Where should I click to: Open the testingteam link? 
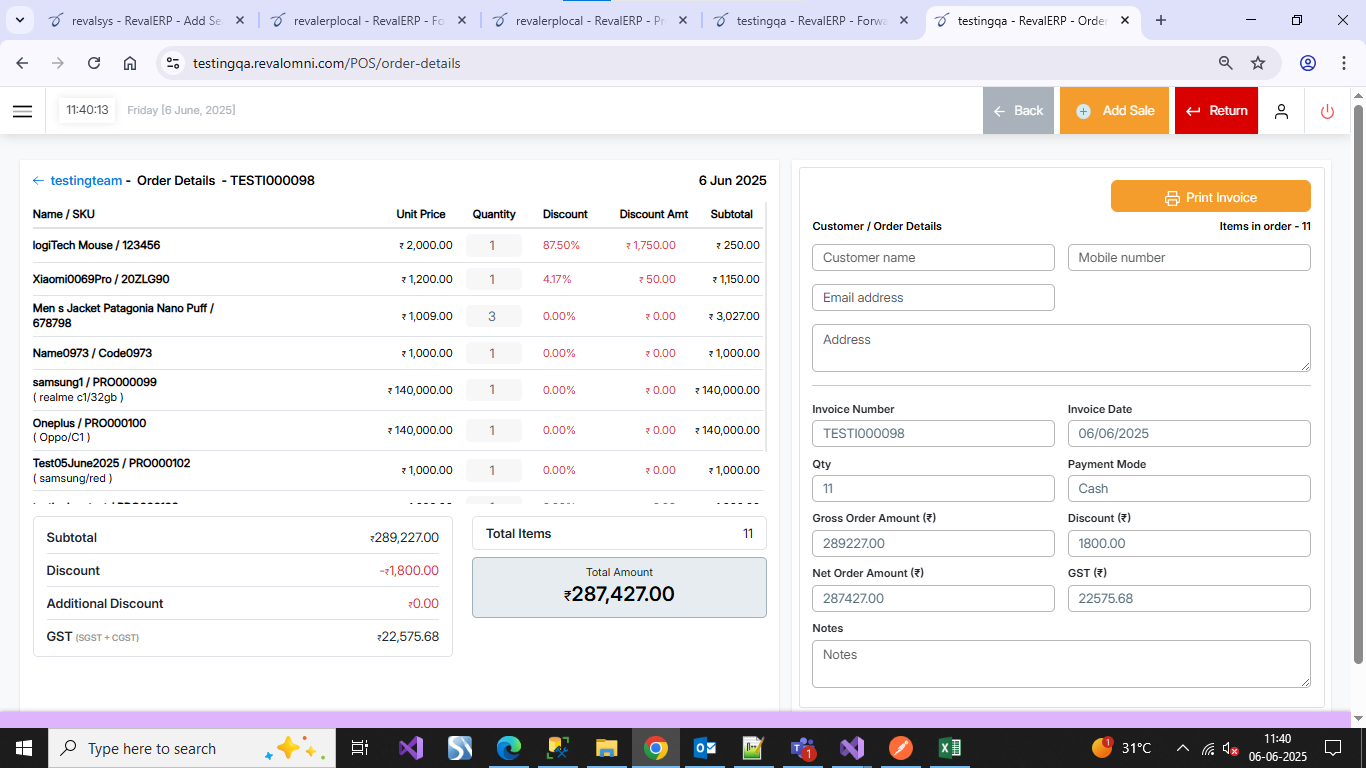point(86,181)
